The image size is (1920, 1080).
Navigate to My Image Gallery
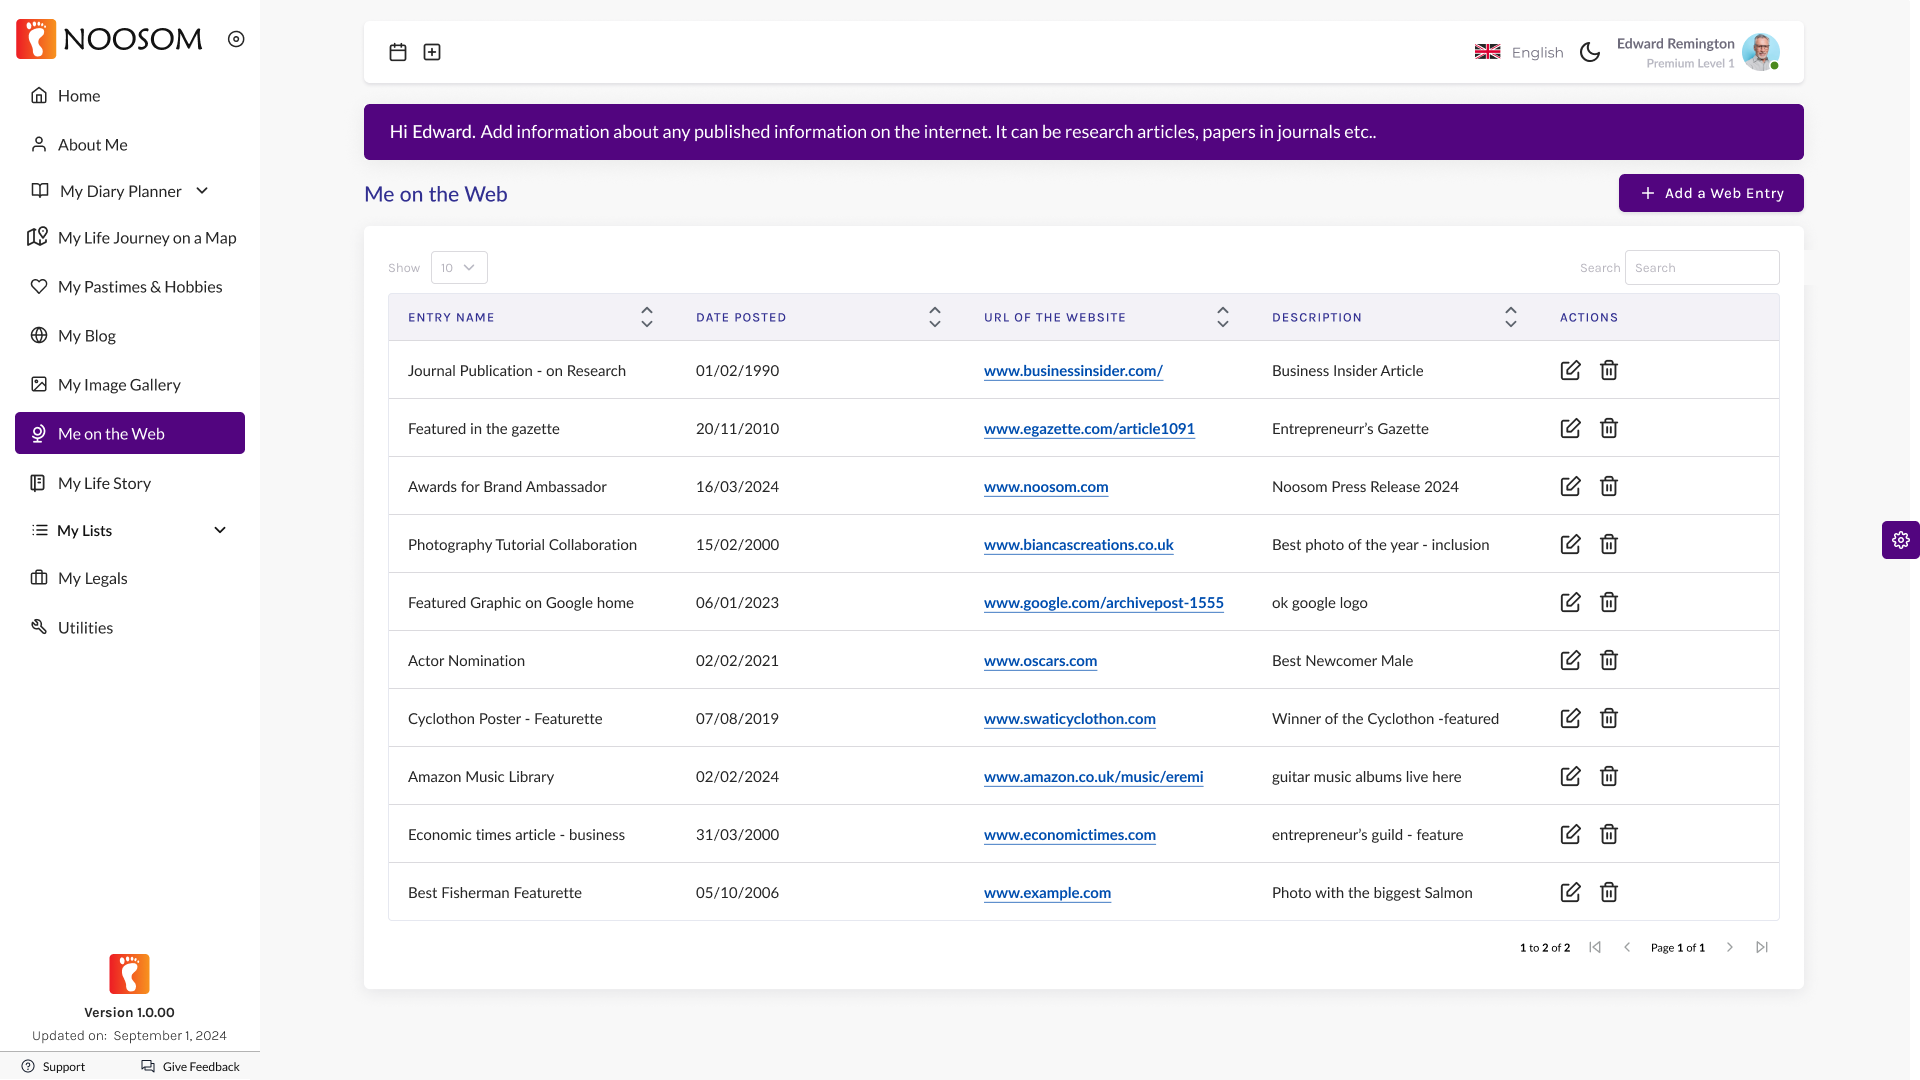pos(119,385)
